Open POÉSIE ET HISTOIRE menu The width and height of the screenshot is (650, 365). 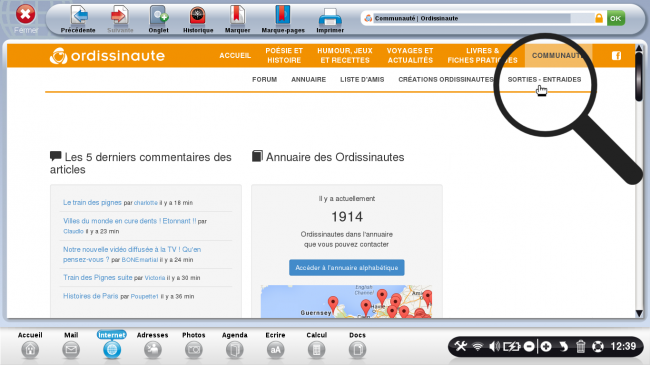[x=284, y=56]
